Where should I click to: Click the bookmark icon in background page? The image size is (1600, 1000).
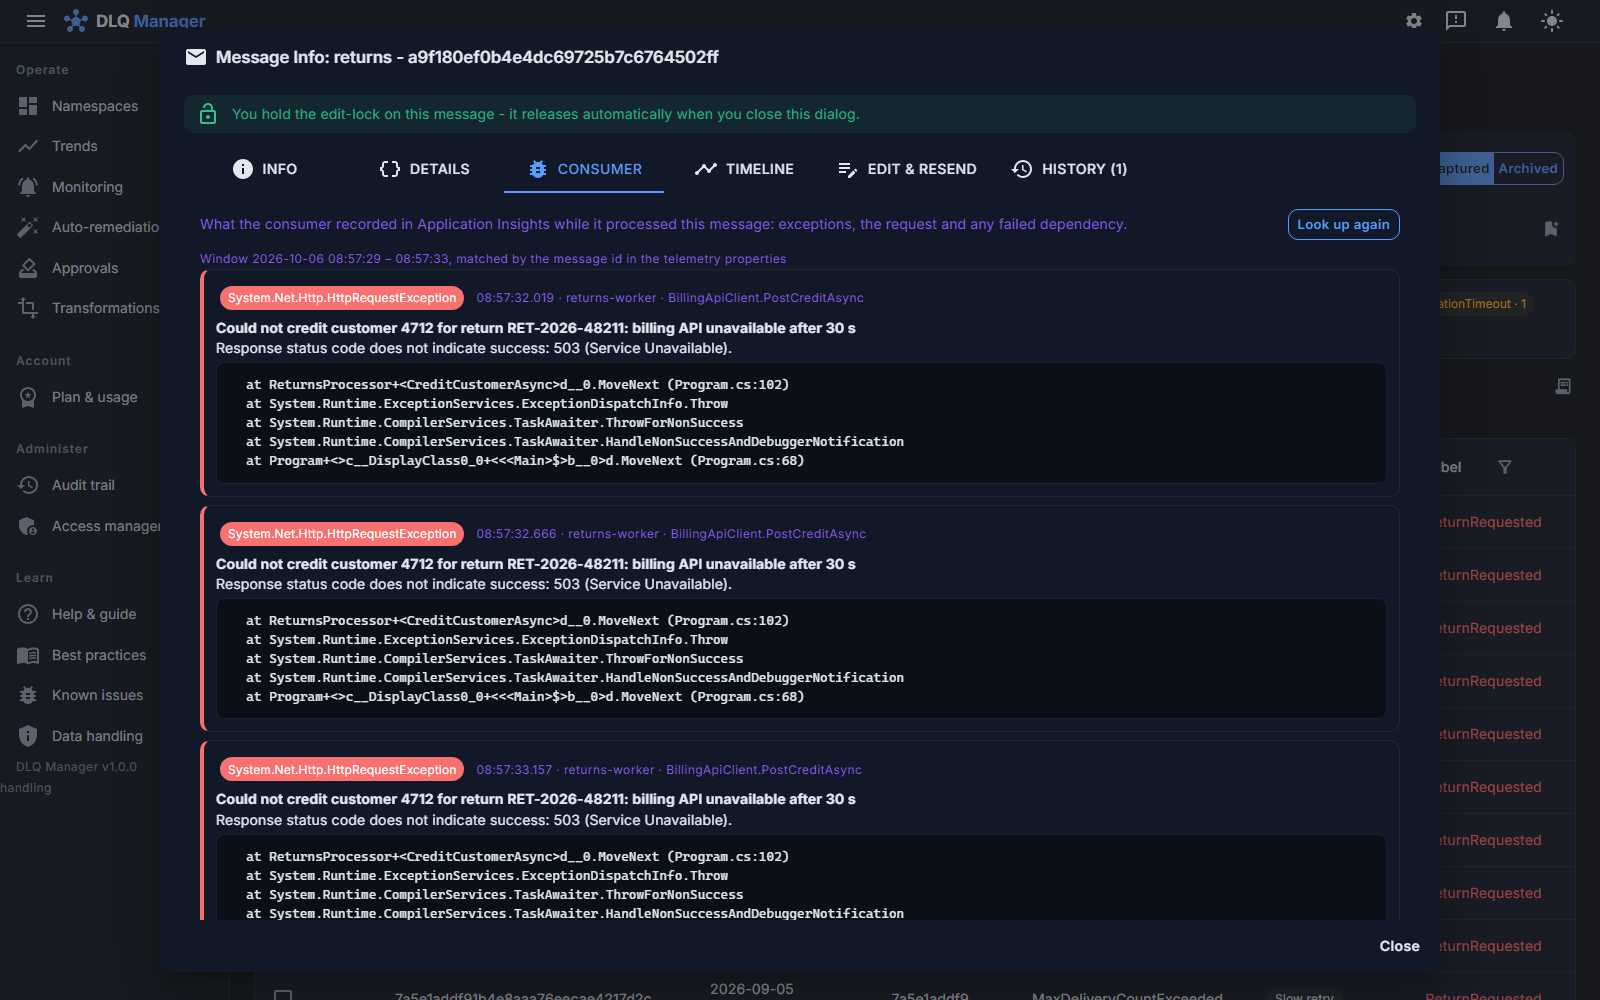coord(1551,229)
